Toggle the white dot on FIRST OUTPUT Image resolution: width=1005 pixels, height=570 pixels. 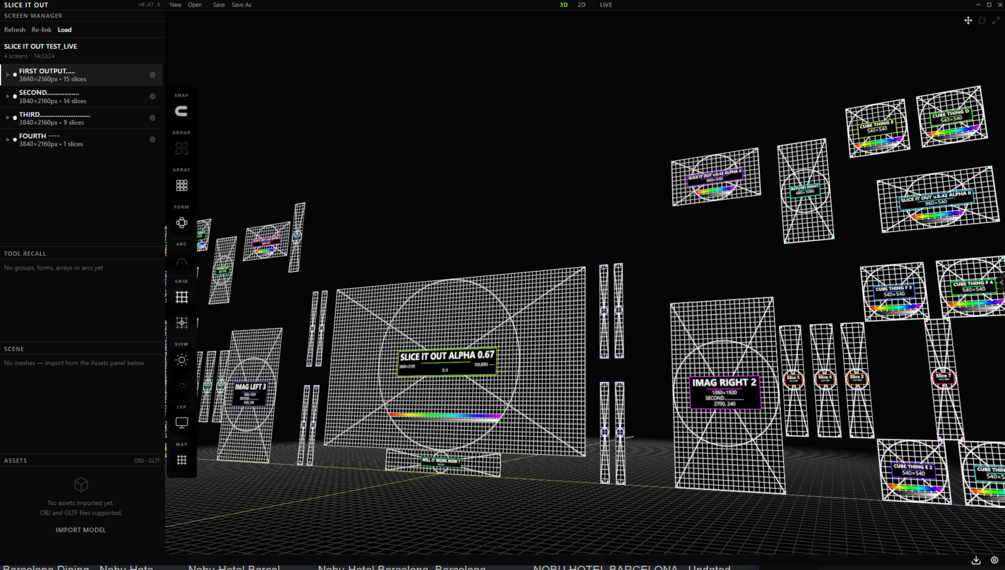coord(15,75)
